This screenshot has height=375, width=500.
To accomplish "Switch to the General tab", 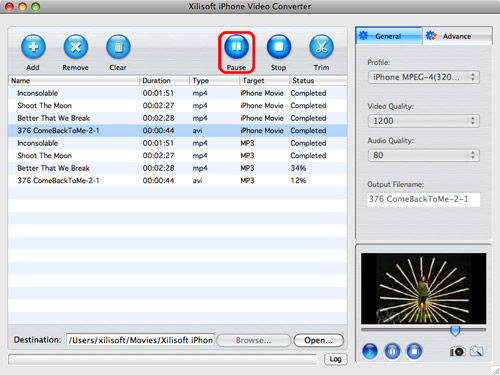I will [389, 36].
